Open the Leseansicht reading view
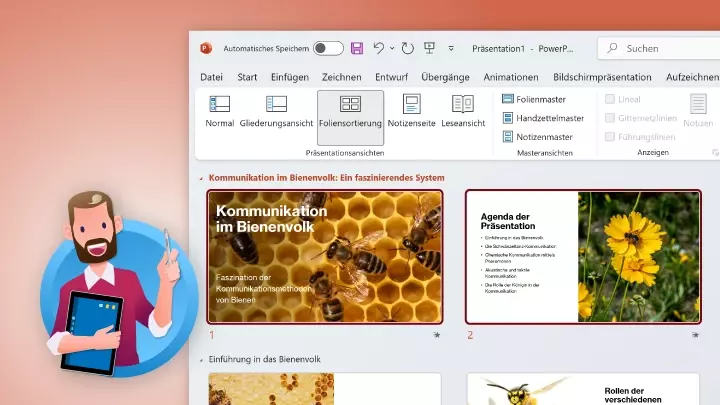This screenshot has width=720, height=405. click(x=463, y=111)
